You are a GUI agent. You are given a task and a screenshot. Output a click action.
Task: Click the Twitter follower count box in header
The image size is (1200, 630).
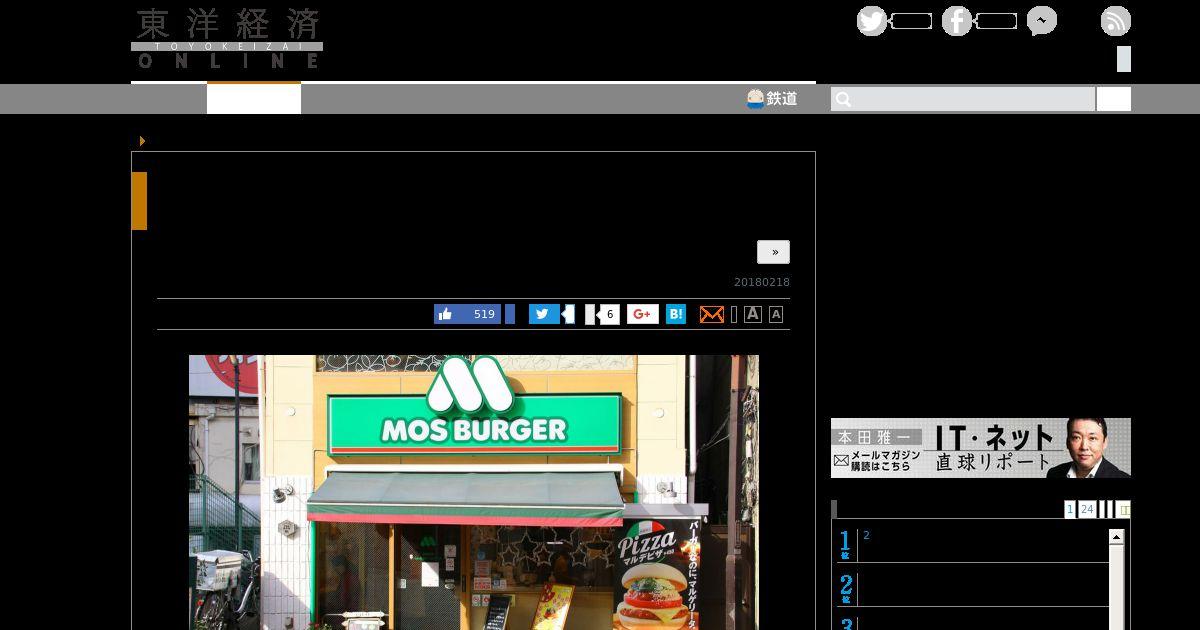(x=911, y=21)
